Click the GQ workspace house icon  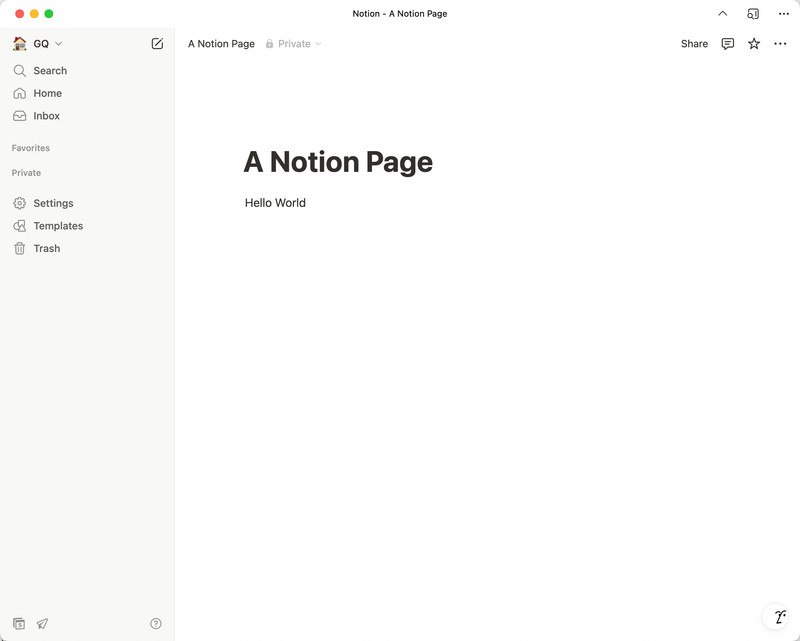coord(19,43)
